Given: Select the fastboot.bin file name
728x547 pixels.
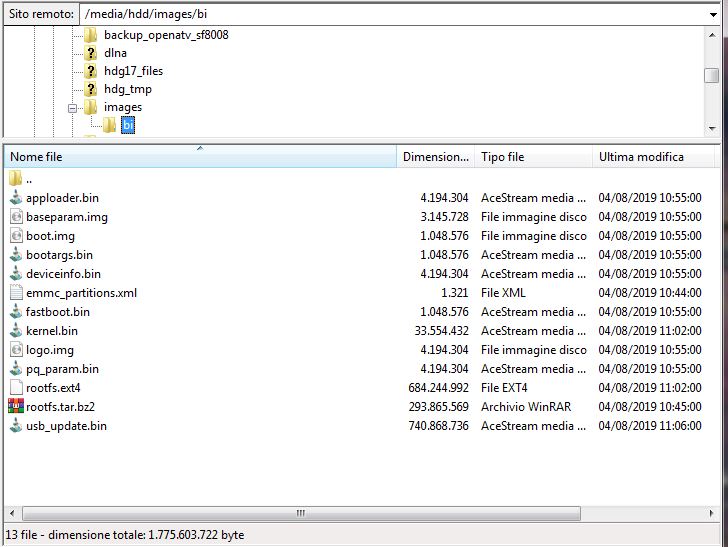Looking at the screenshot, I should pyautogui.click(x=58, y=312).
